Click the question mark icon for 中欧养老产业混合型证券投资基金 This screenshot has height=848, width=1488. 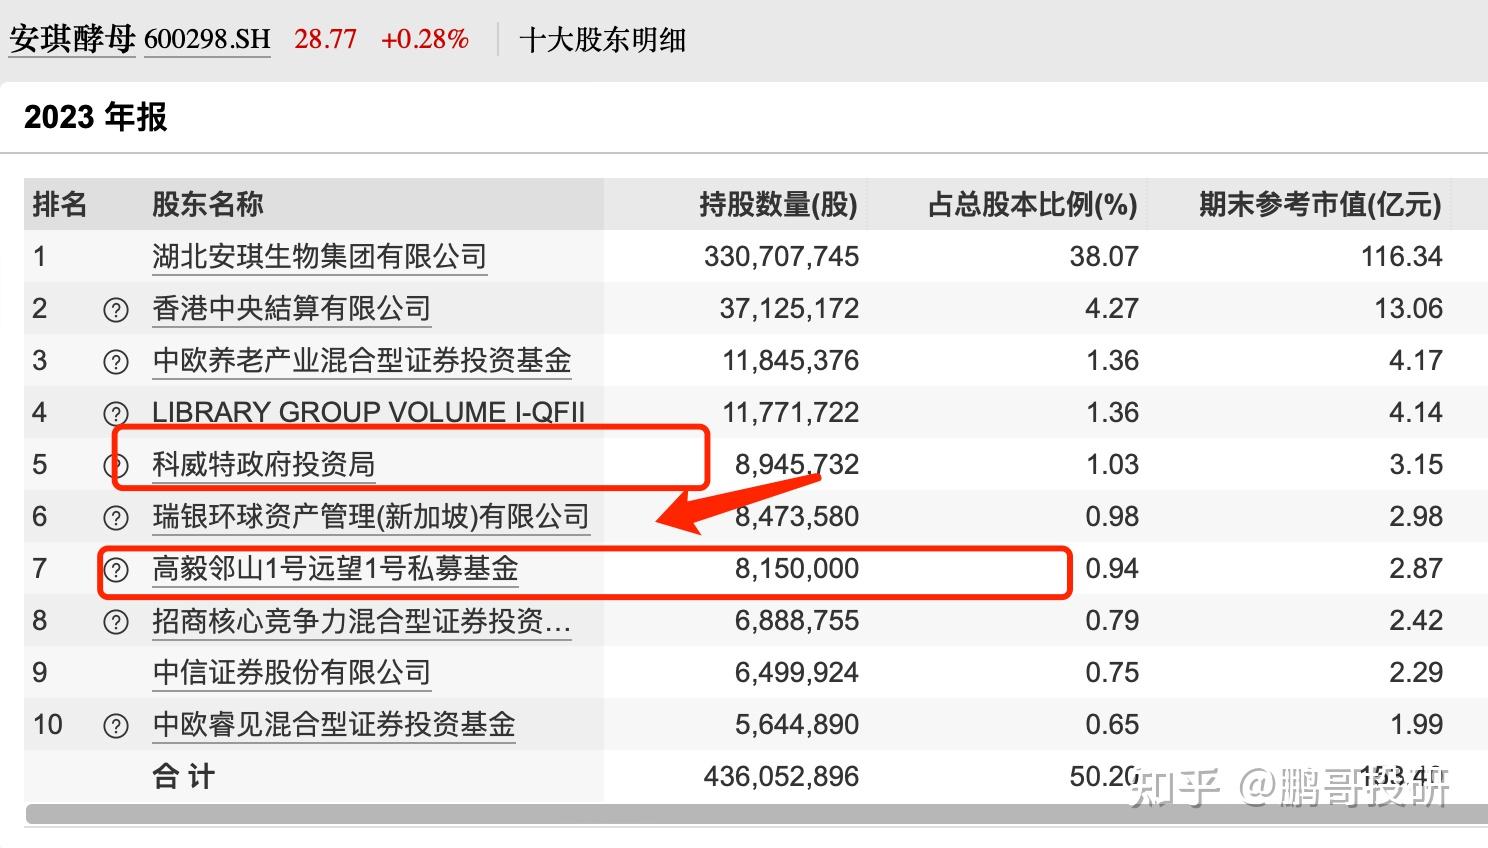point(116,361)
